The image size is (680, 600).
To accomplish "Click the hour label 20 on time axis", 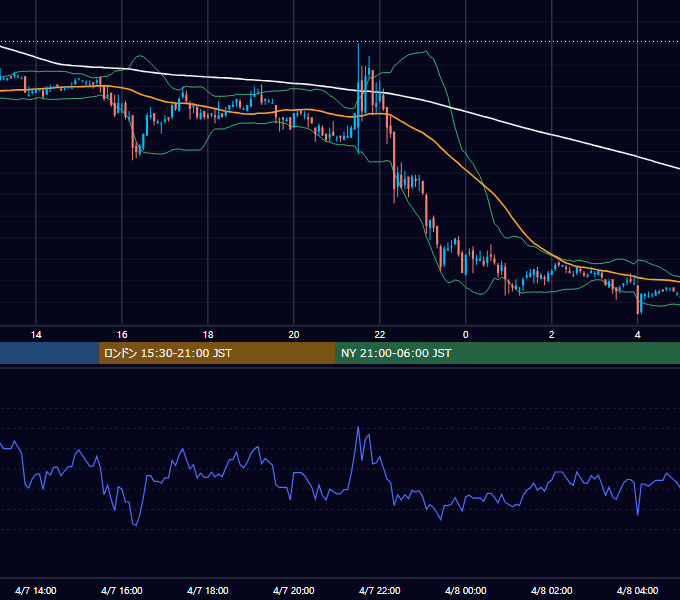I will coord(294,335).
